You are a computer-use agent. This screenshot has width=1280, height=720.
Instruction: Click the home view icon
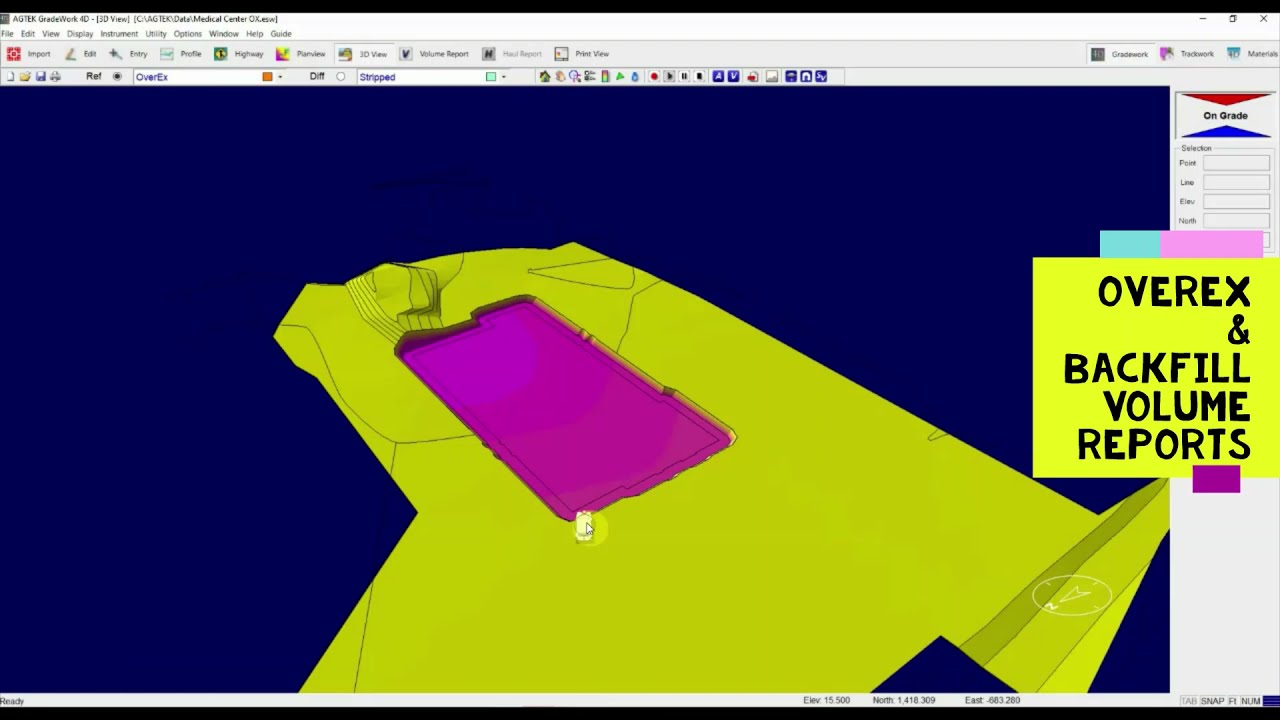pos(544,77)
